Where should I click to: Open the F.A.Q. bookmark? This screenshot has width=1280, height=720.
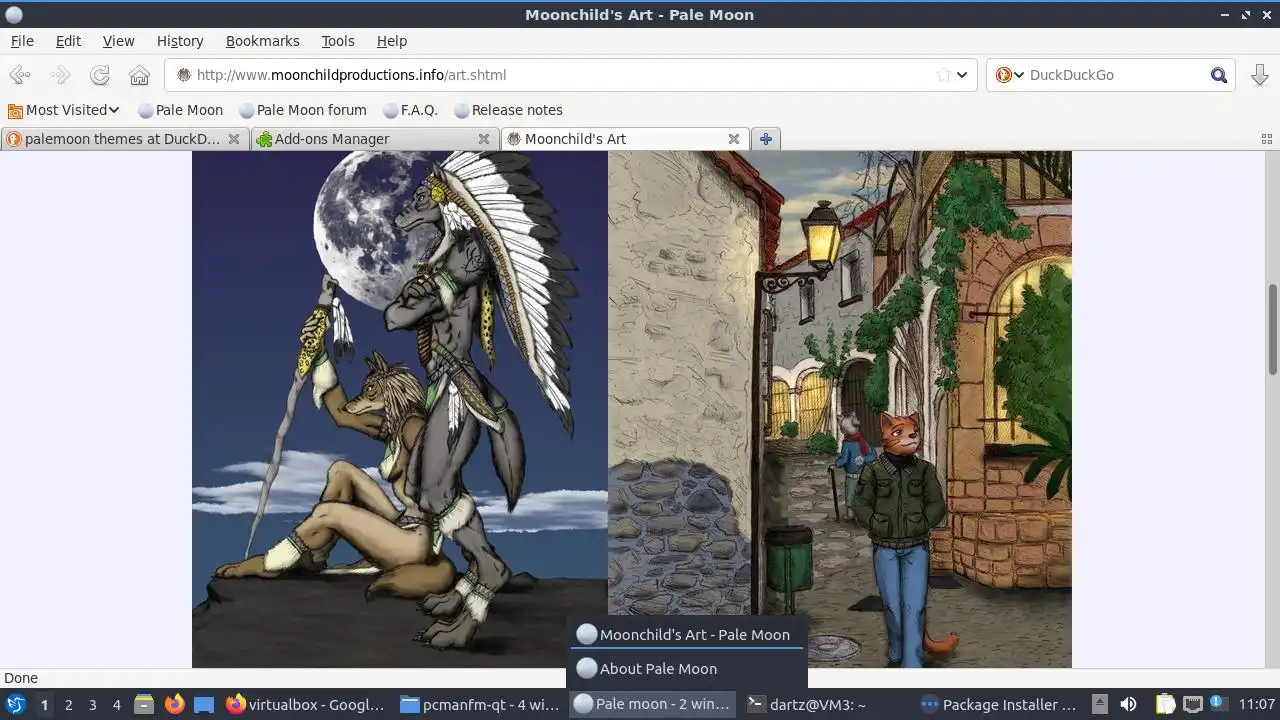410,110
